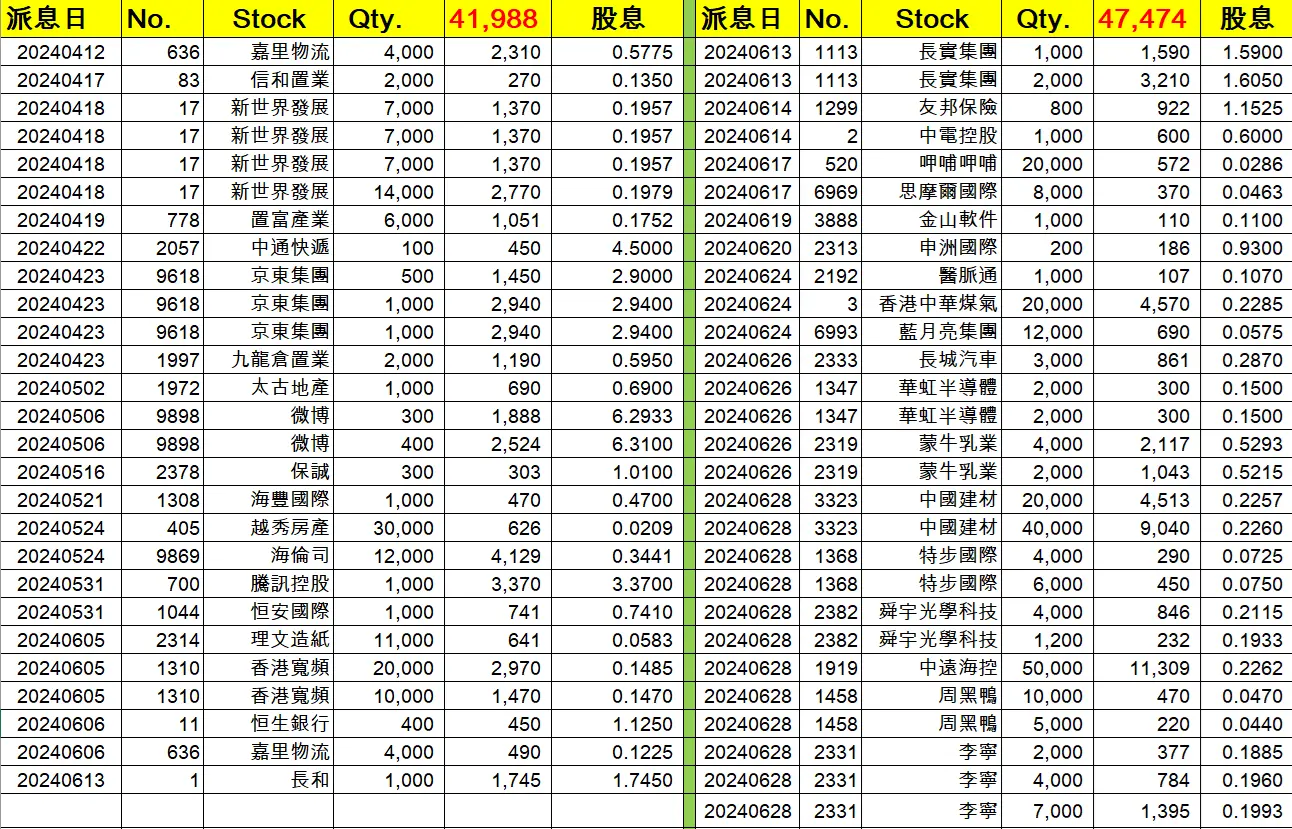Select the 長和 stock cell
The image size is (1292, 829).
(269, 780)
